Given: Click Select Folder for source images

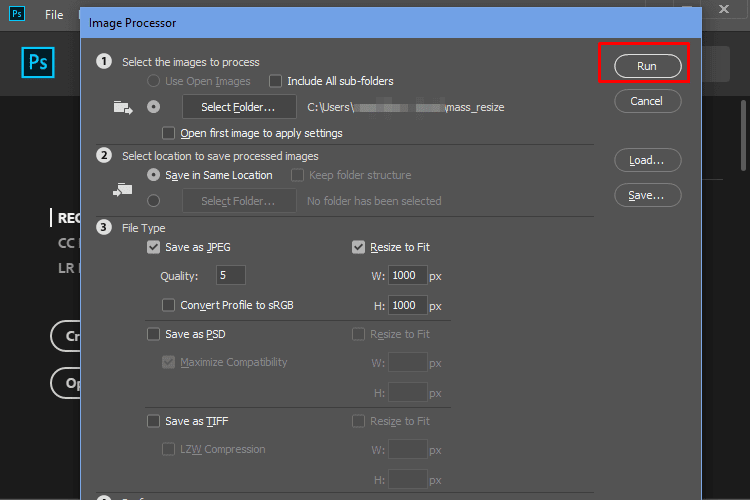Looking at the screenshot, I should 239,107.
